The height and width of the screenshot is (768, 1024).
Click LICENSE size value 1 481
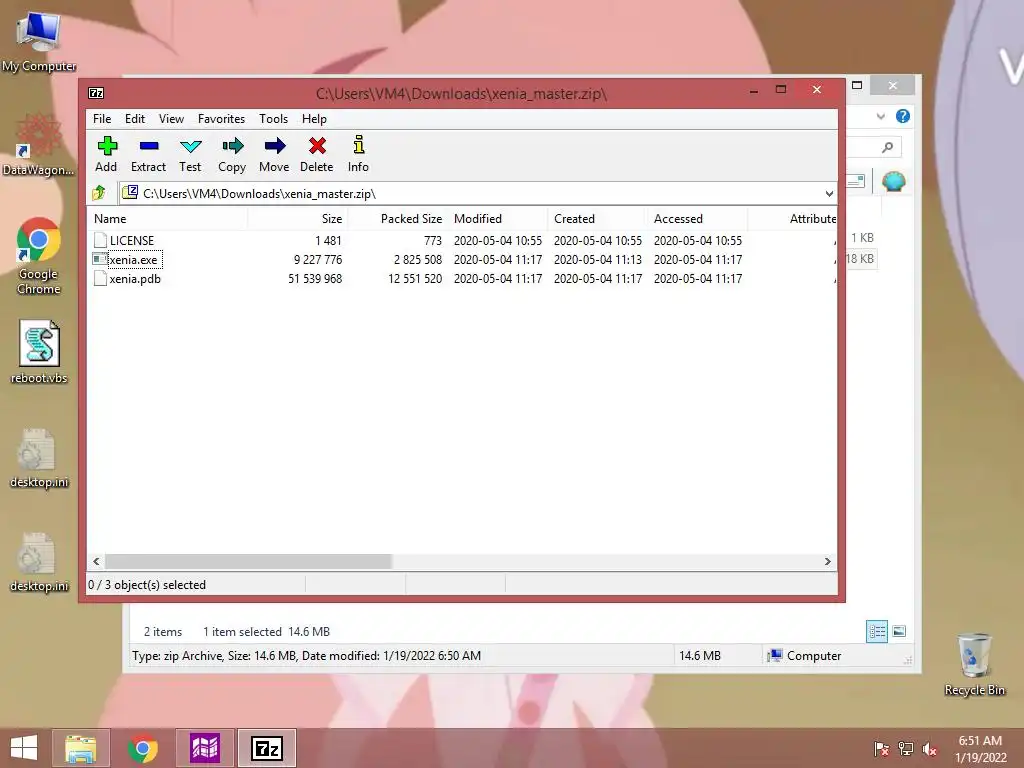pos(328,240)
